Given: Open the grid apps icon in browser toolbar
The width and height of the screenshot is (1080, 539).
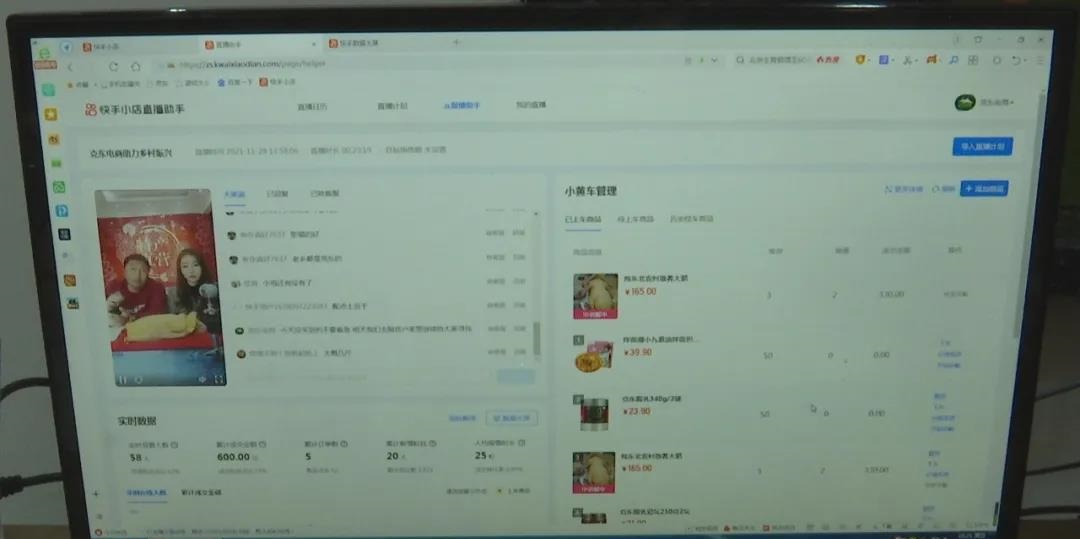Looking at the screenshot, I should pyautogui.click(x=973, y=61).
